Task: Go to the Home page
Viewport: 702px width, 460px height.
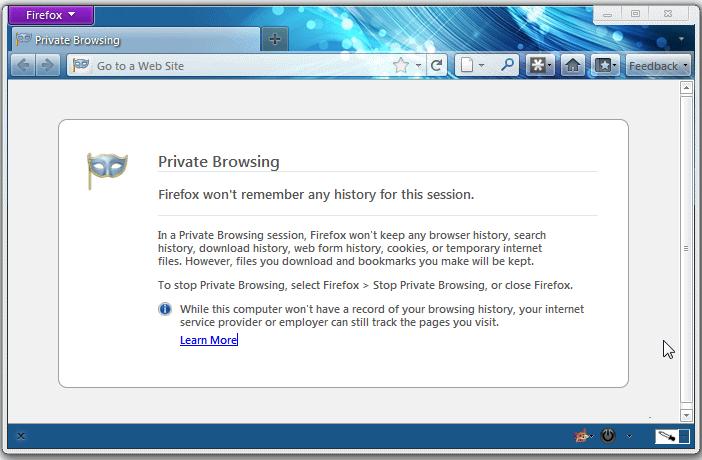Action: [x=572, y=66]
